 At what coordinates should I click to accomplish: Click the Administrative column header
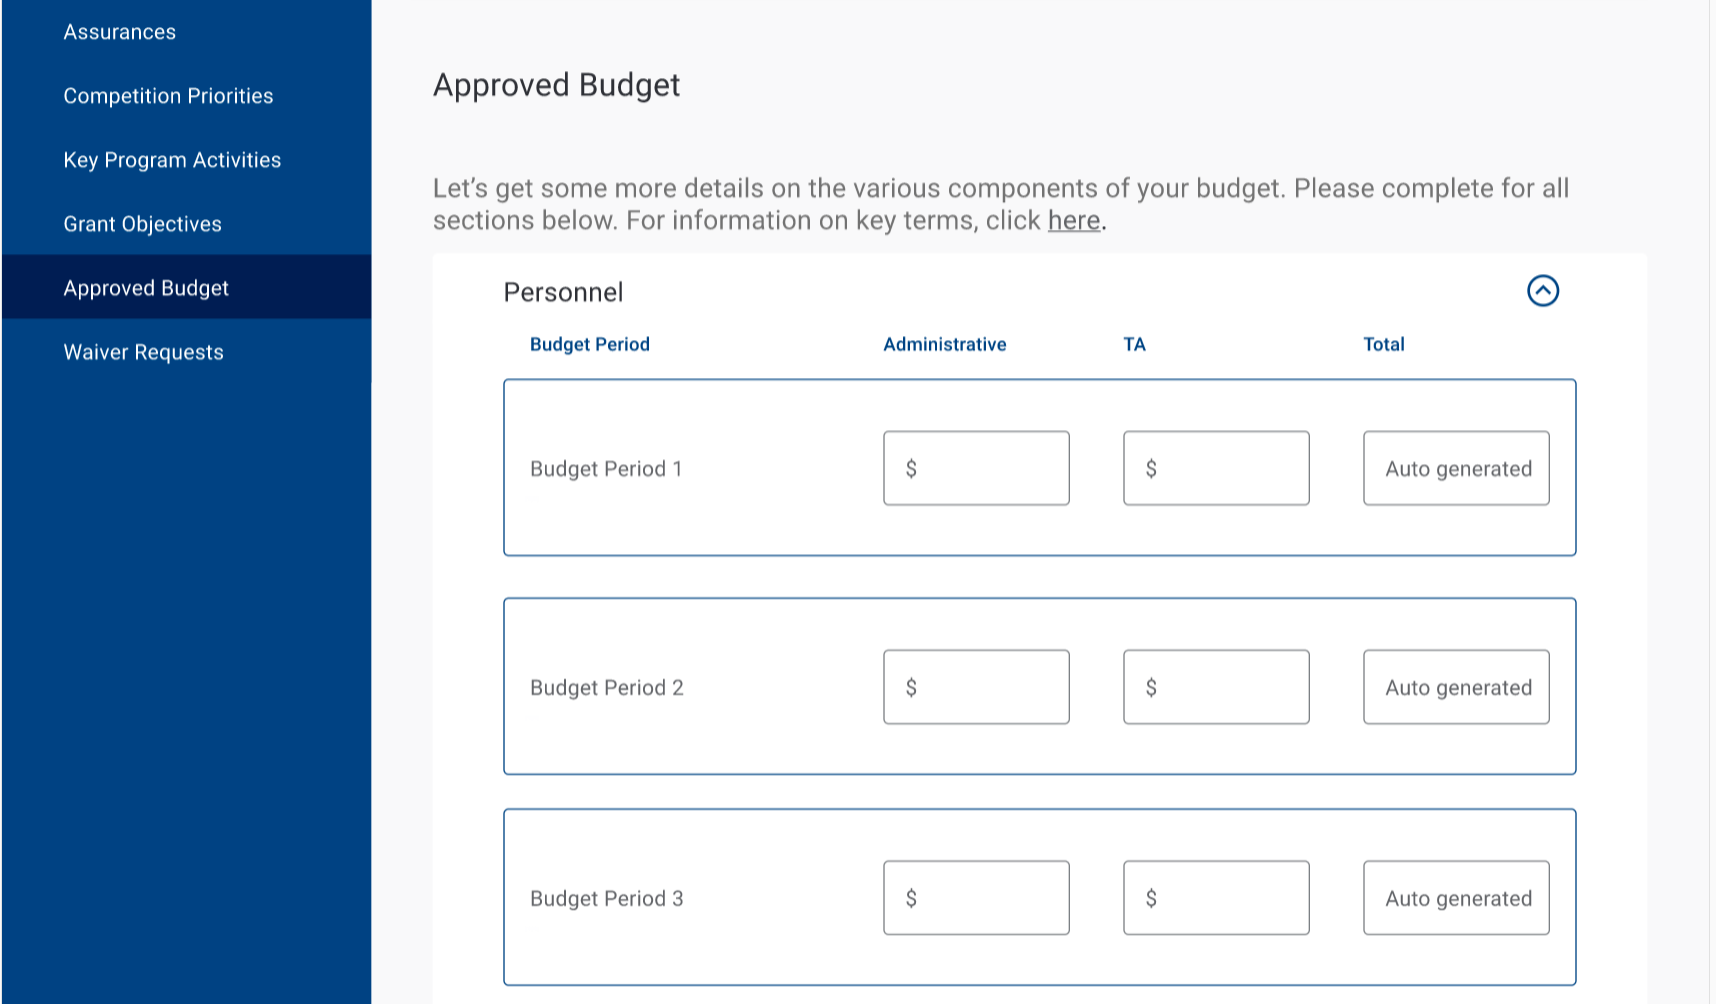coord(944,344)
